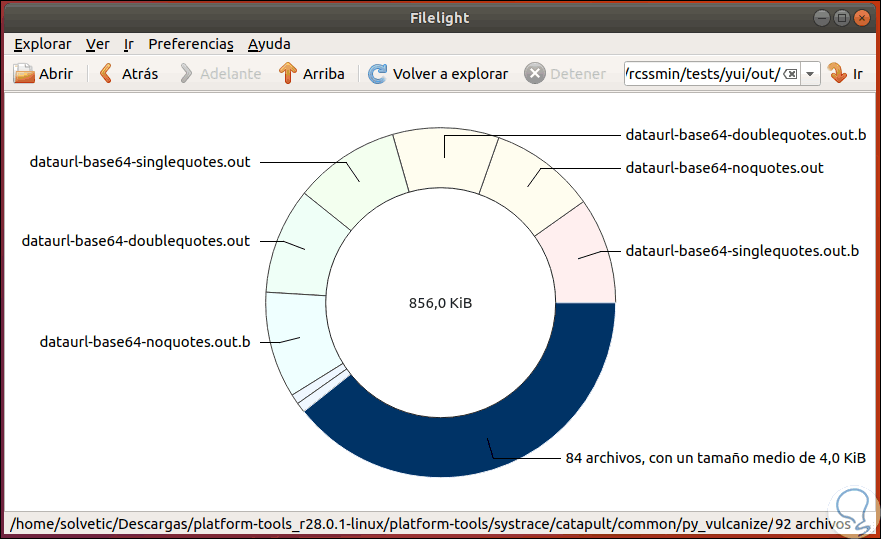The image size is (881, 539).
Task: Click the Volver a explorar refresh icon
Action: pyautogui.click(x=378, y=74)
